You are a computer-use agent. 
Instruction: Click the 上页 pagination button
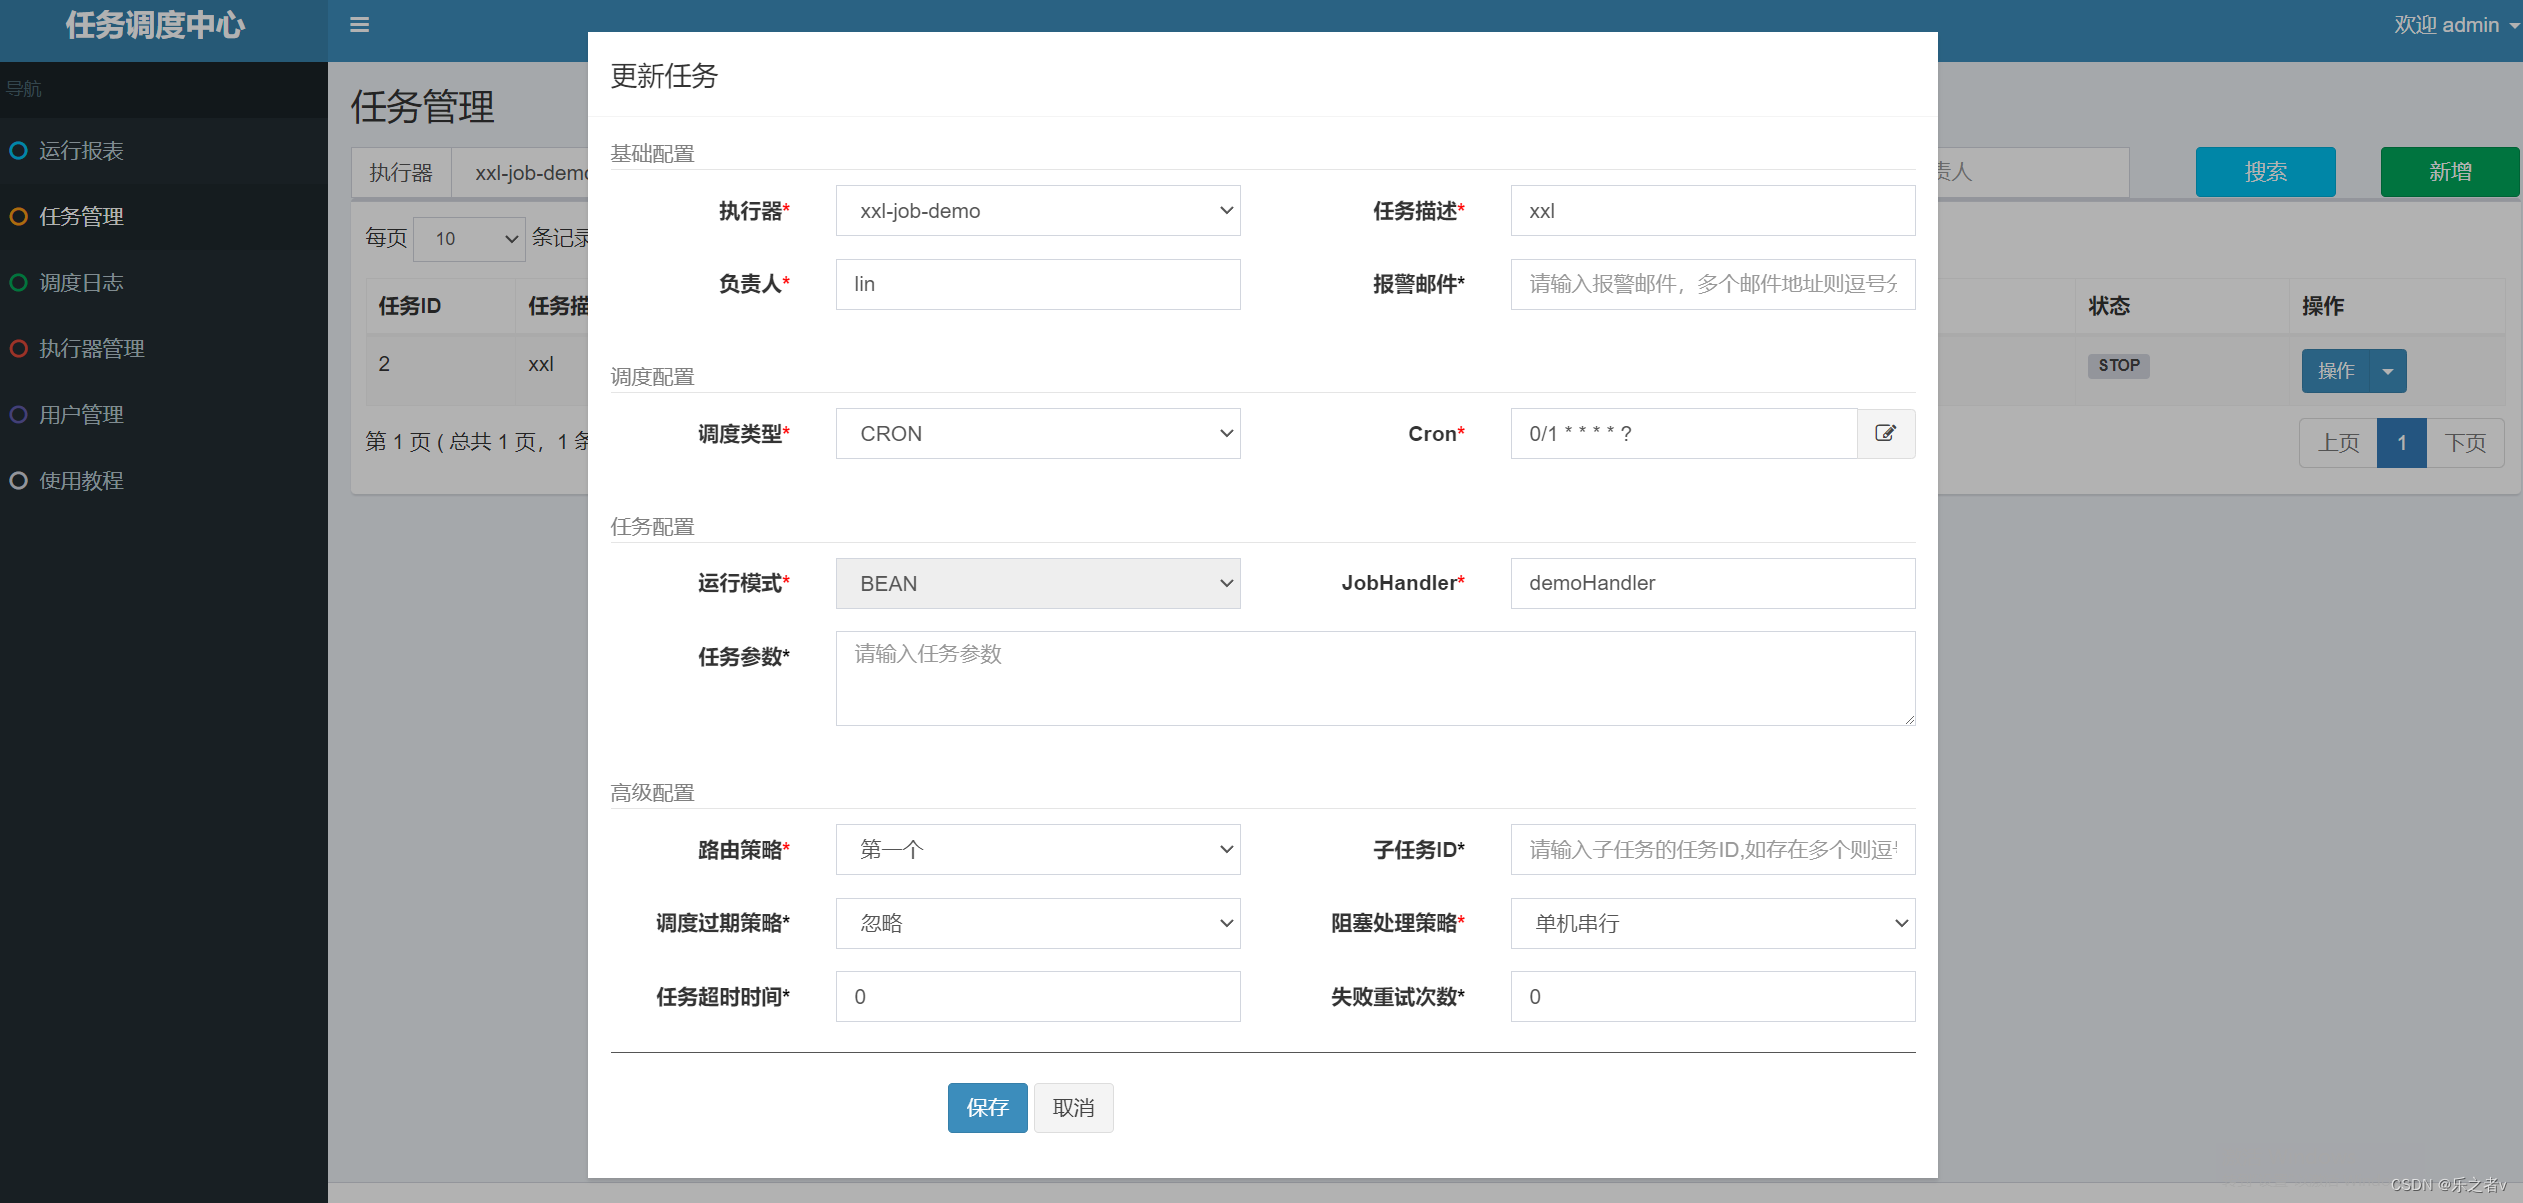2338,443
